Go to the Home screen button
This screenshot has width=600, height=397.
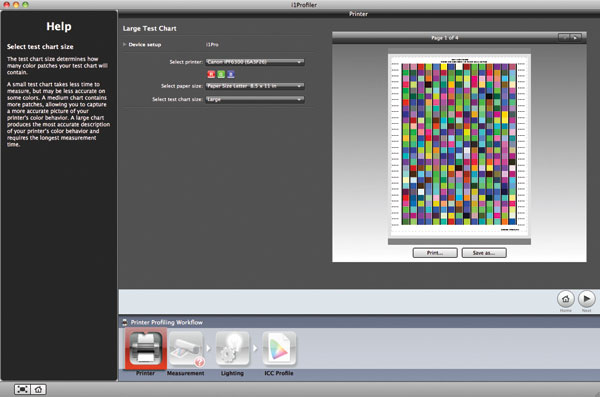coord(566,299)
